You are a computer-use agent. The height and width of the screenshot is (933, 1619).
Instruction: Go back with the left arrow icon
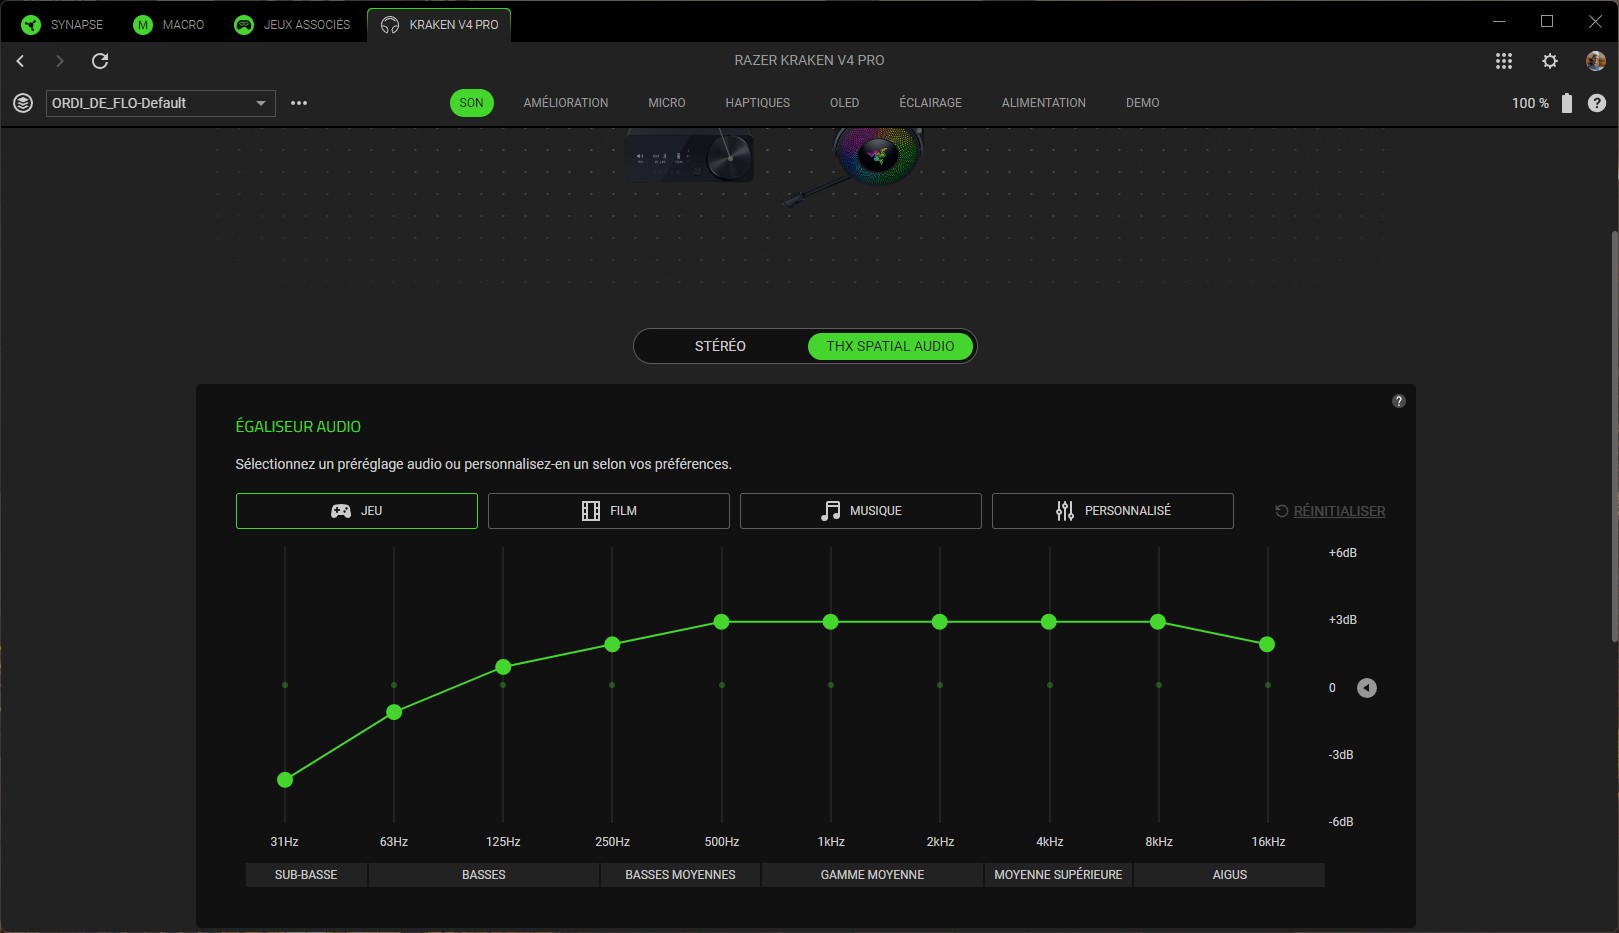[x=20, y=61]
